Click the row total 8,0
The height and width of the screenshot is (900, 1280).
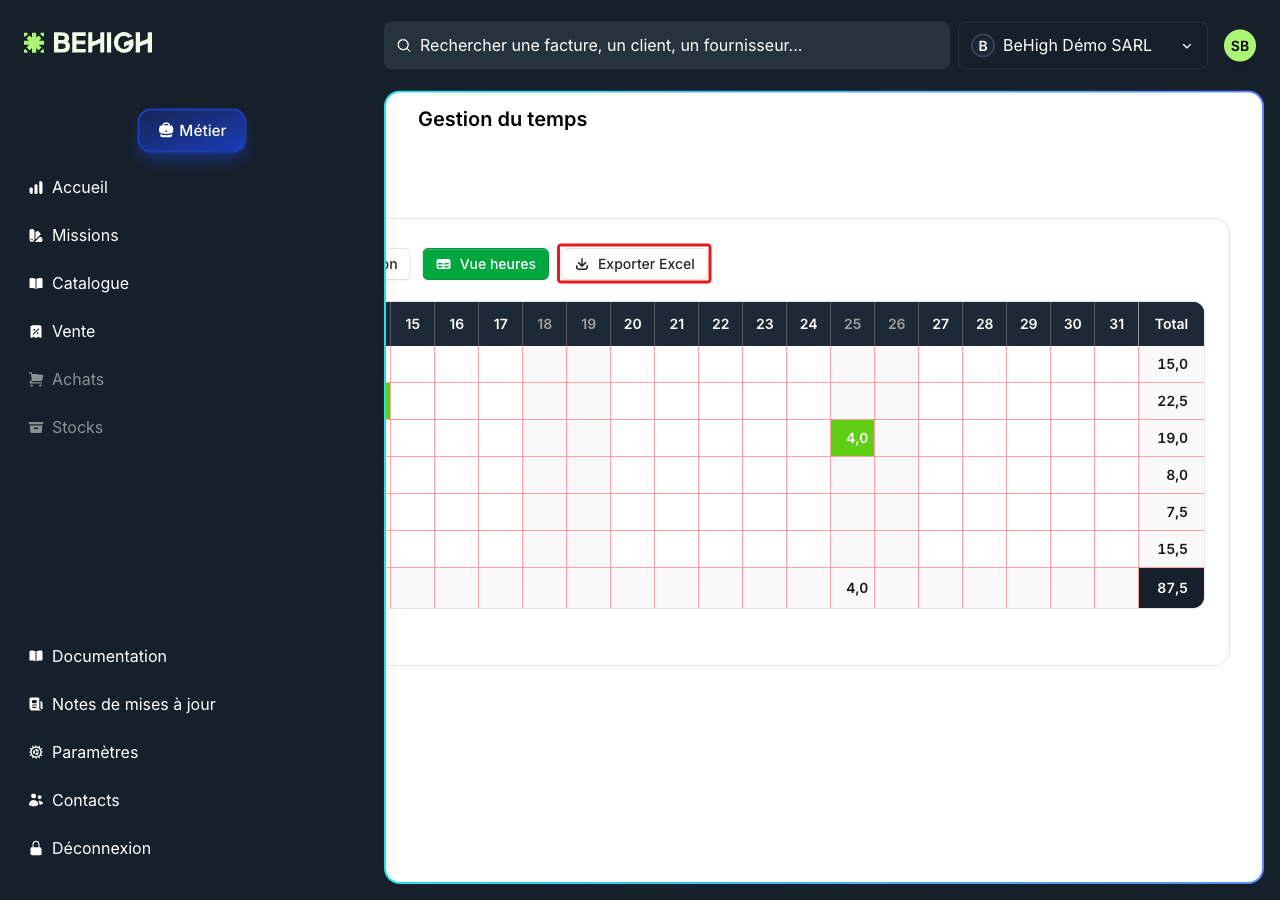coord(1171,475)
